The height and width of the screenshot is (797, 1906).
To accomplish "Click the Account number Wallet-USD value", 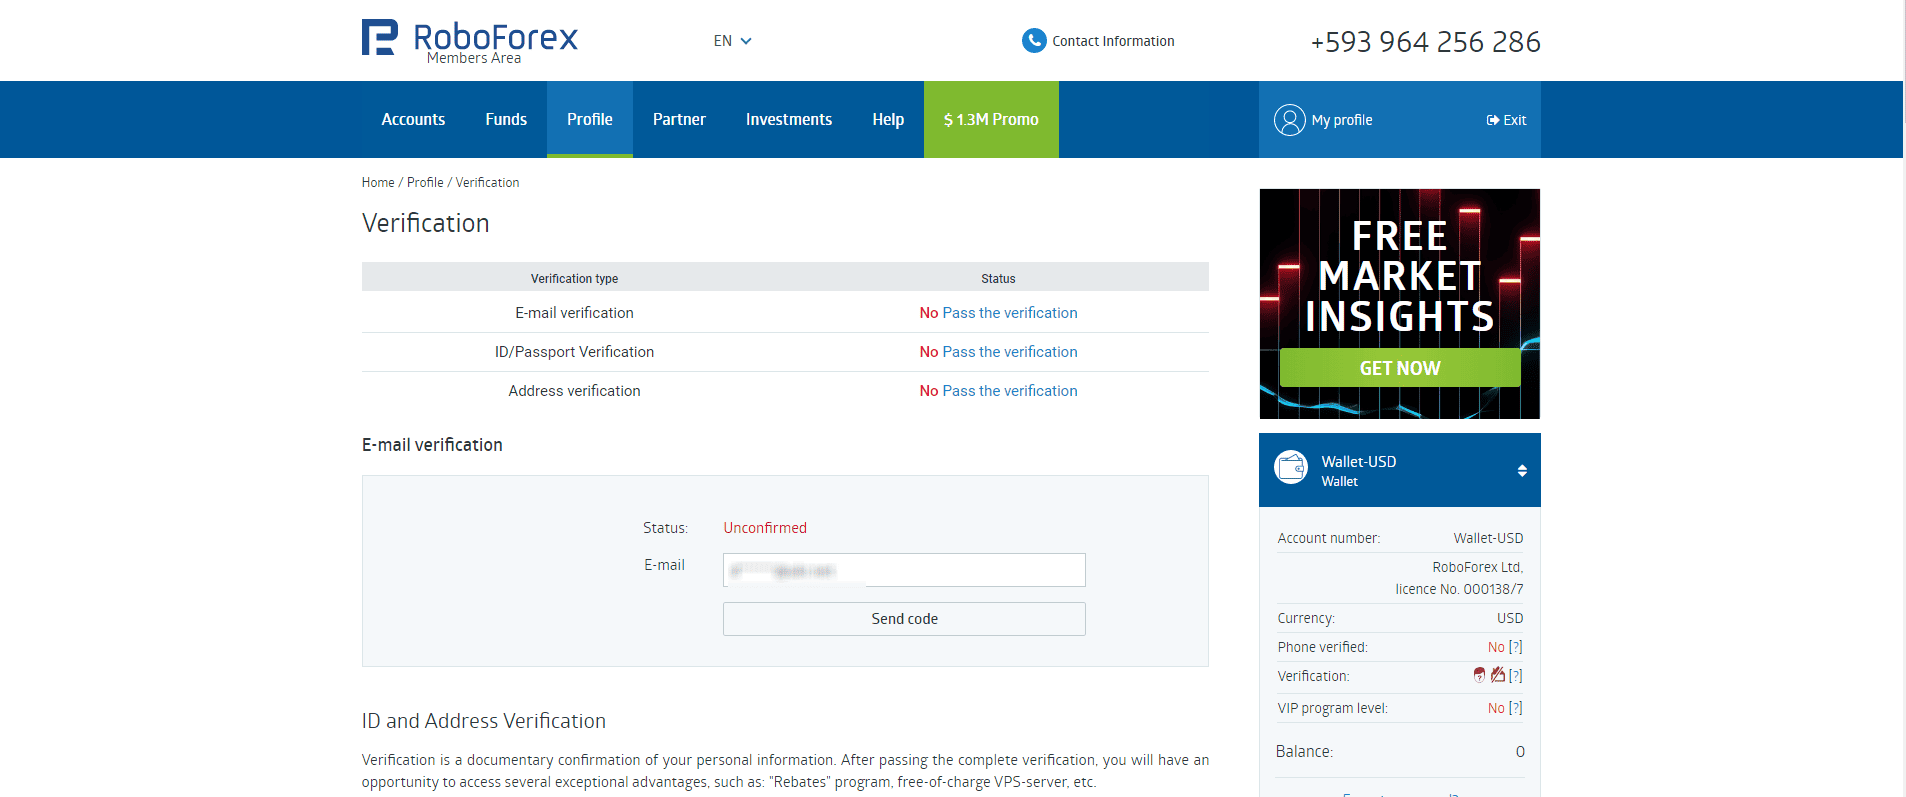I will (1488, 538).
